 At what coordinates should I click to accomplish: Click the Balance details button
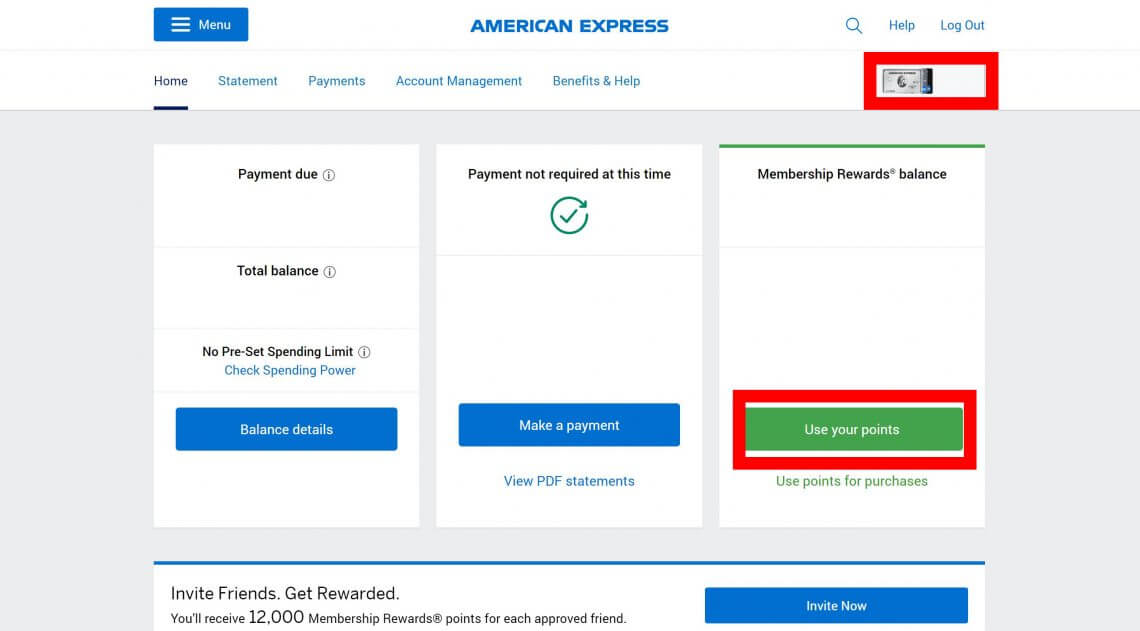pyautogui.click(x=286, y=428)
